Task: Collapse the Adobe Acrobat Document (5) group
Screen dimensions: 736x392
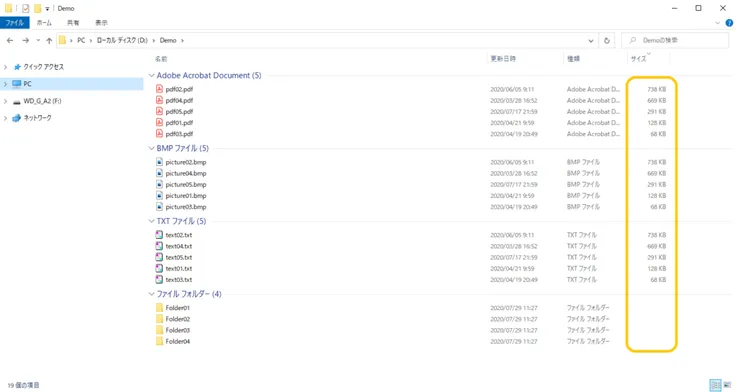Action: (x=152, y=76)
